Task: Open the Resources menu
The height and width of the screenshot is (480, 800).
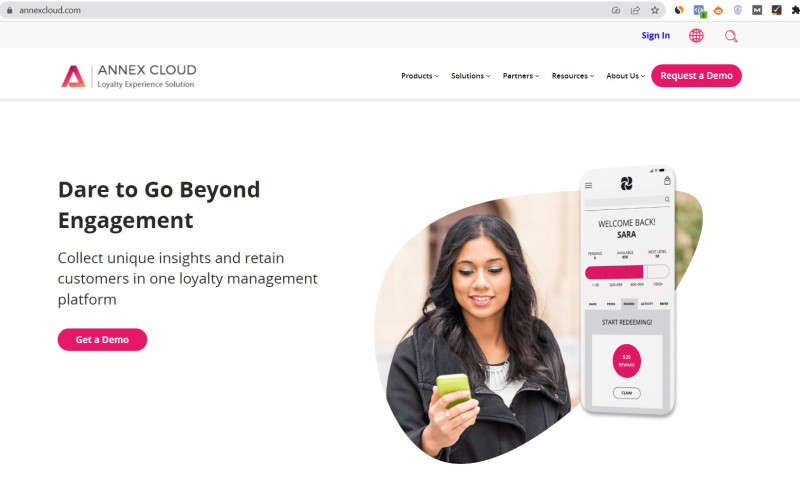Action: tap(572, 75)
